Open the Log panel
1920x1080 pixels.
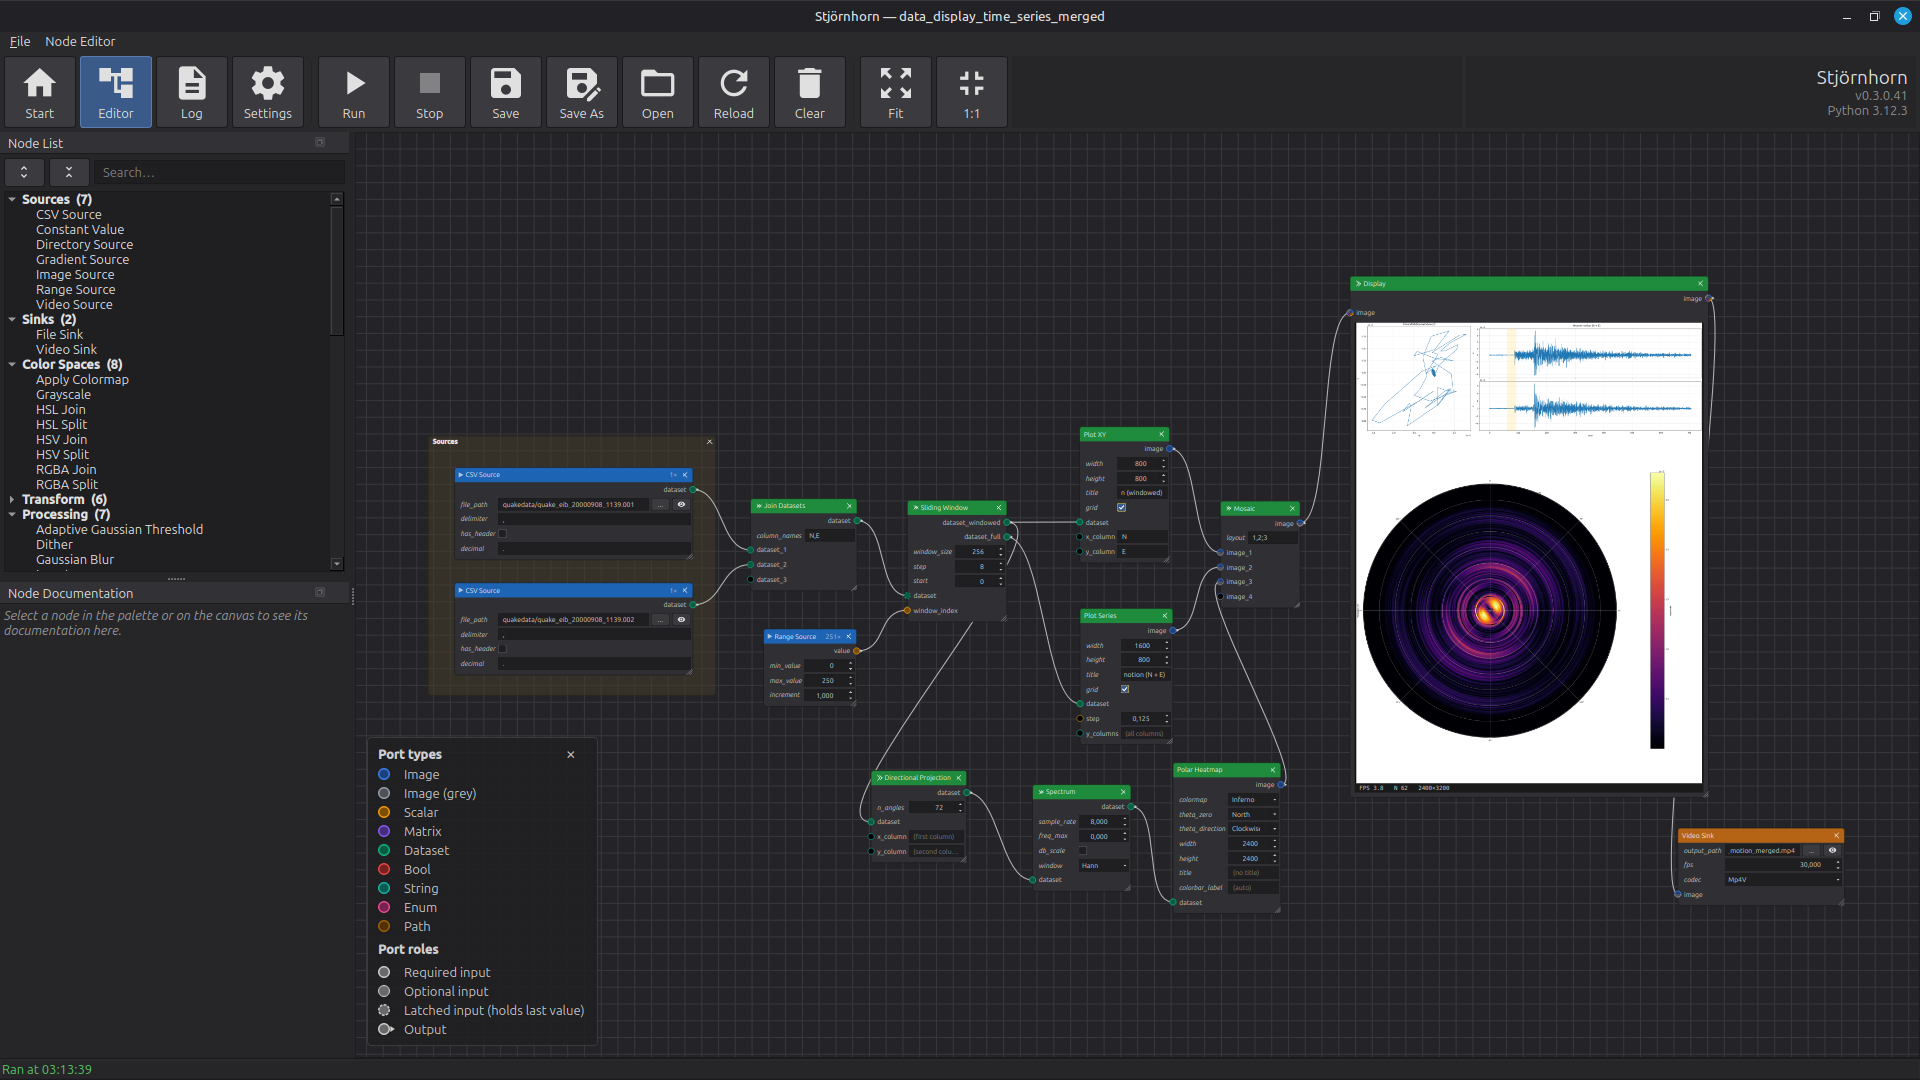click(x=192, y=92)
